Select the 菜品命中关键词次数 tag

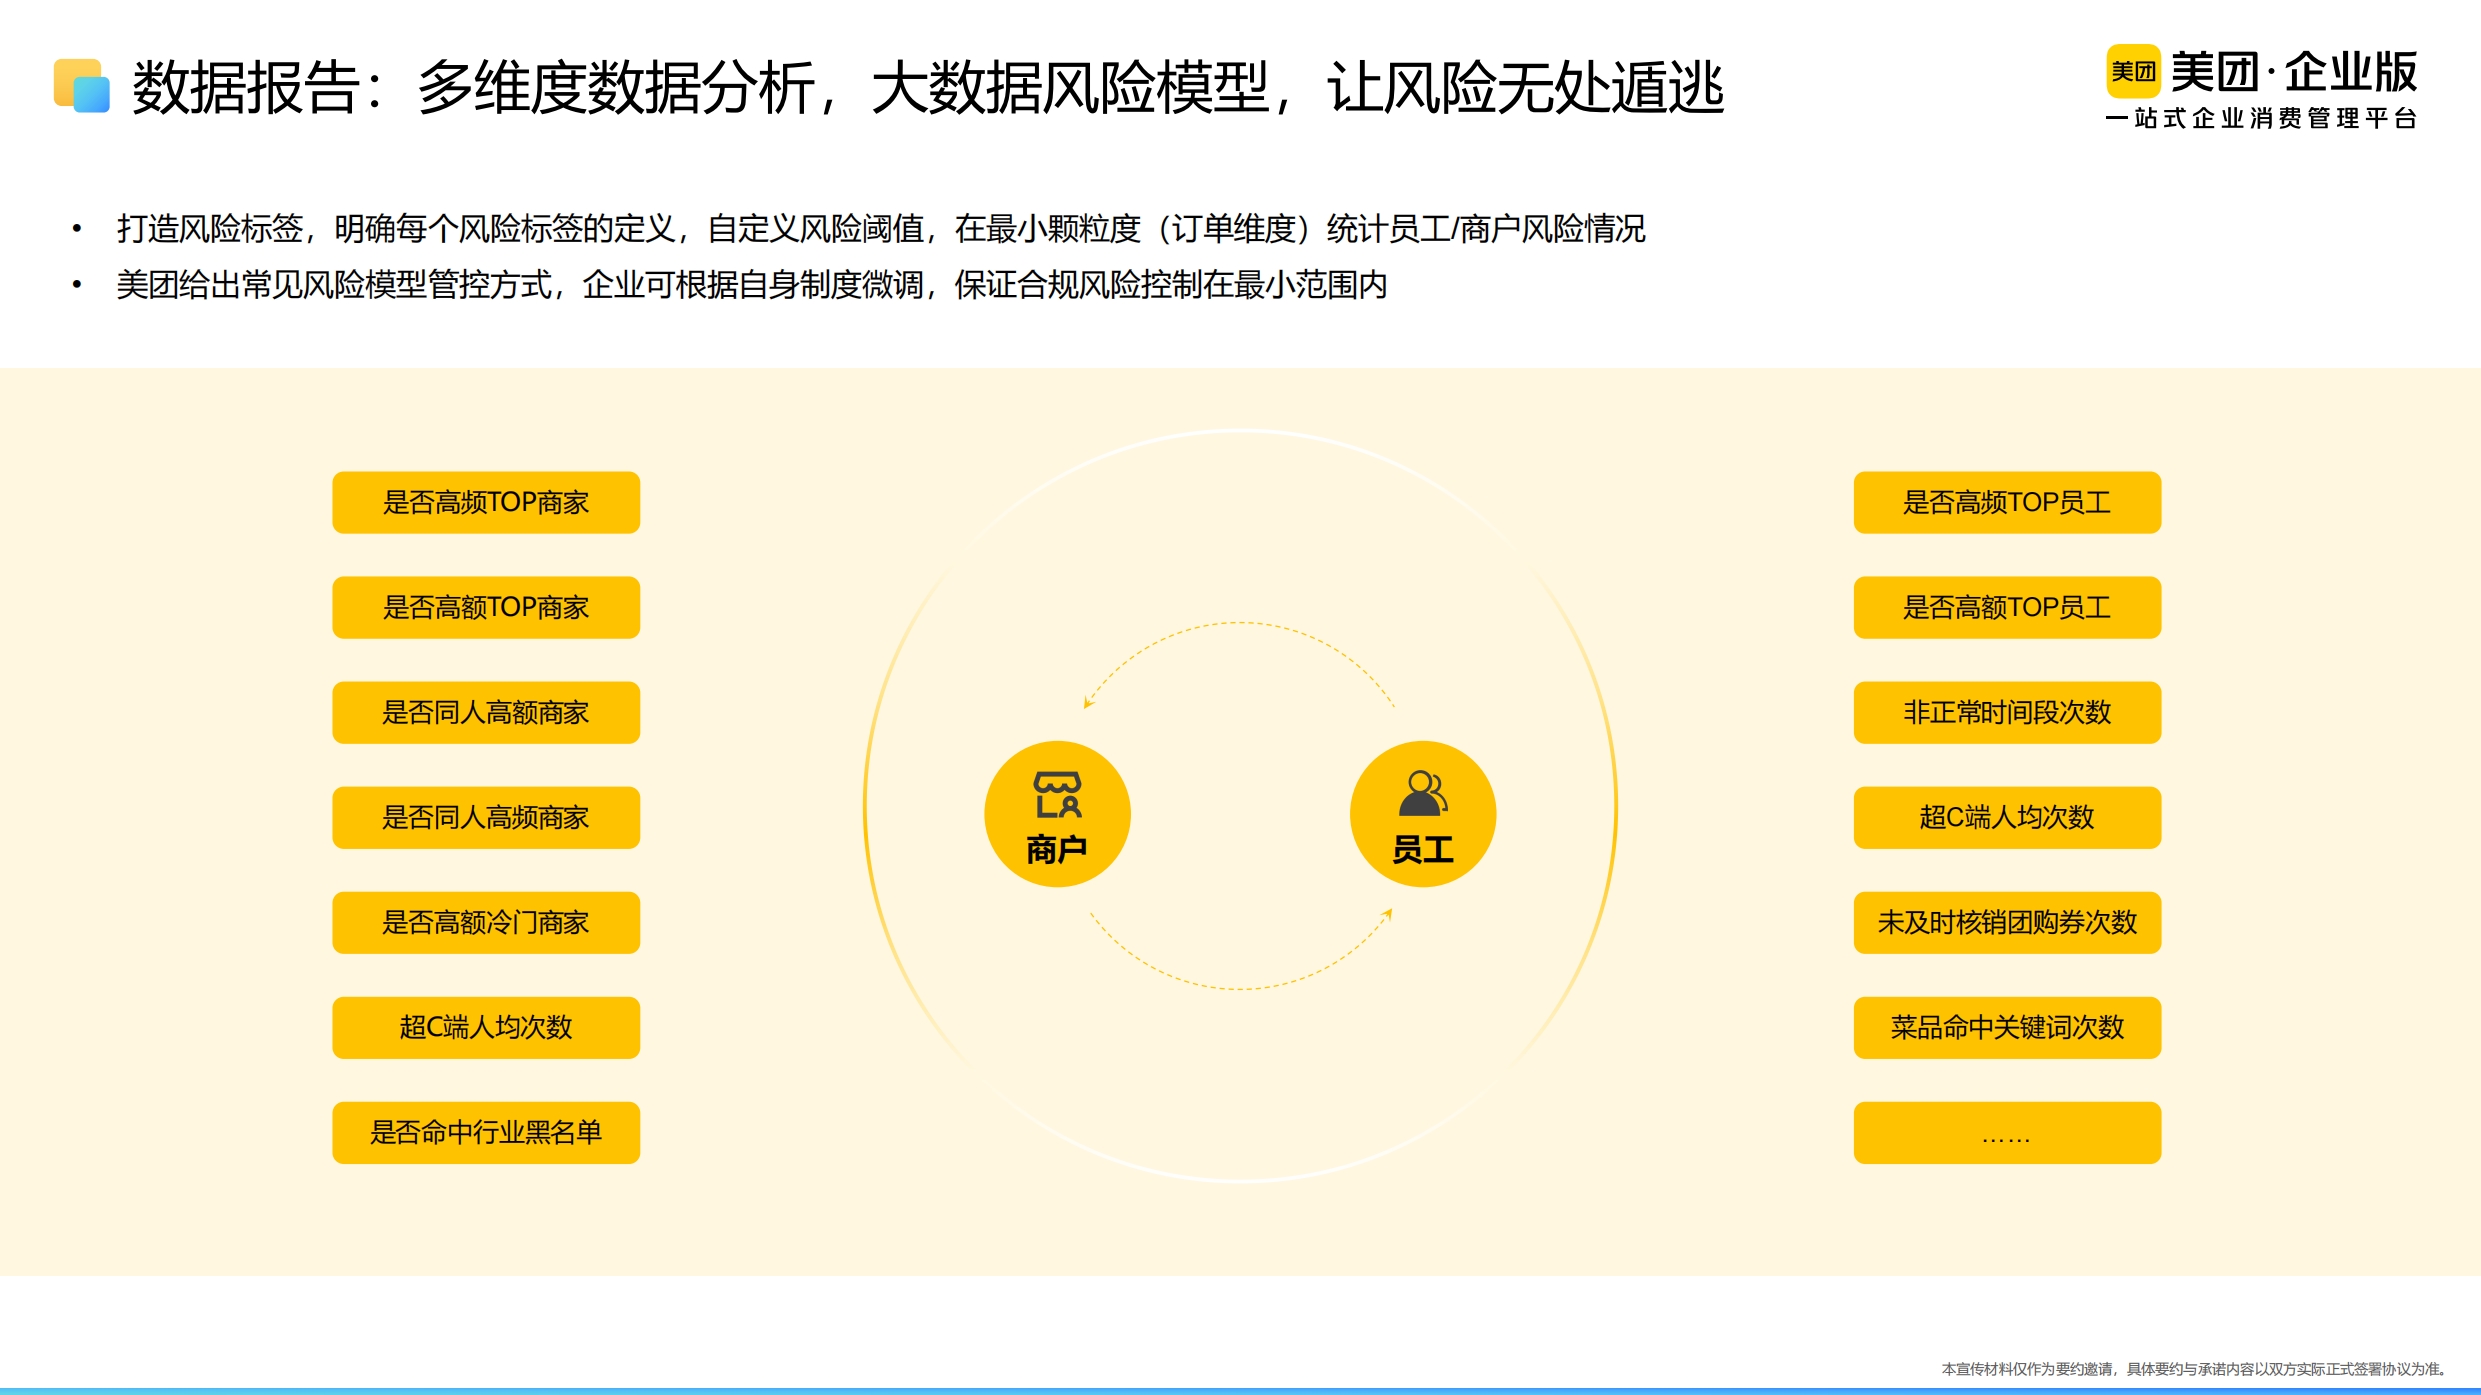click(x=2007, y=1027)
